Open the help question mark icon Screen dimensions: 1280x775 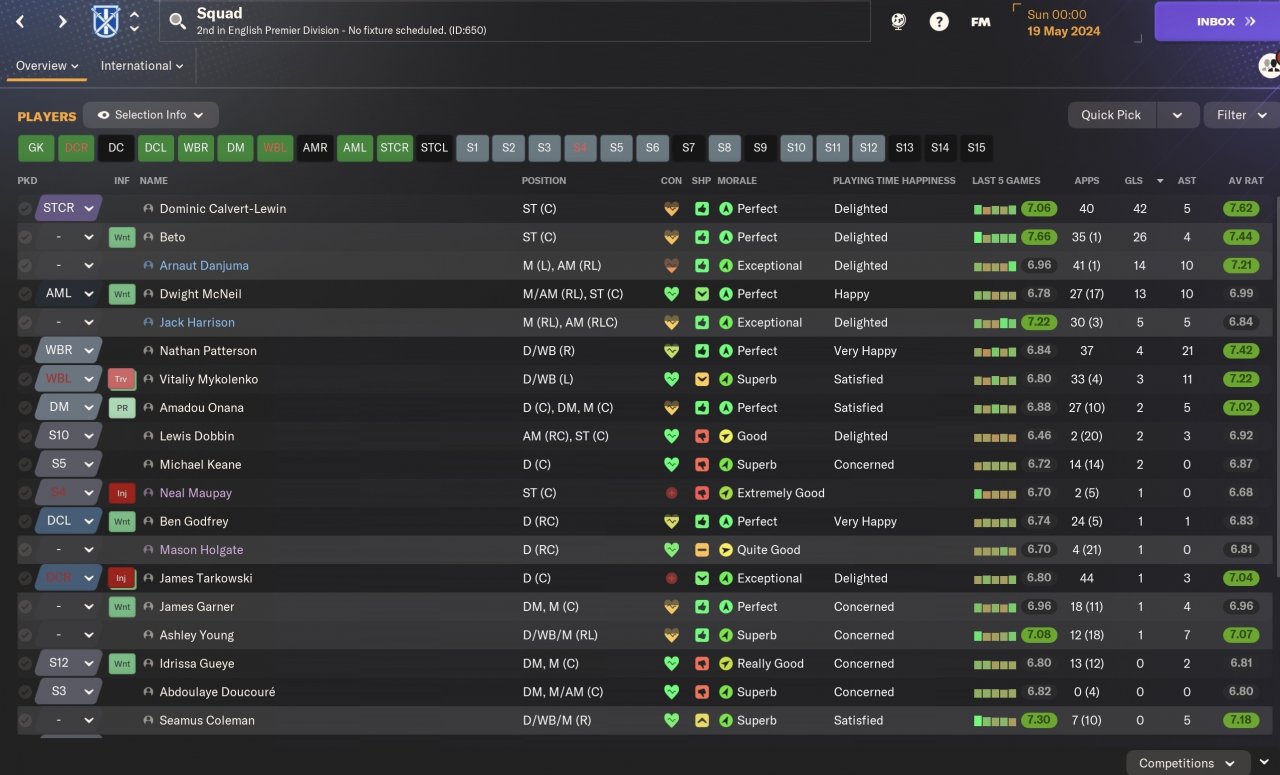tap(939, 21)
